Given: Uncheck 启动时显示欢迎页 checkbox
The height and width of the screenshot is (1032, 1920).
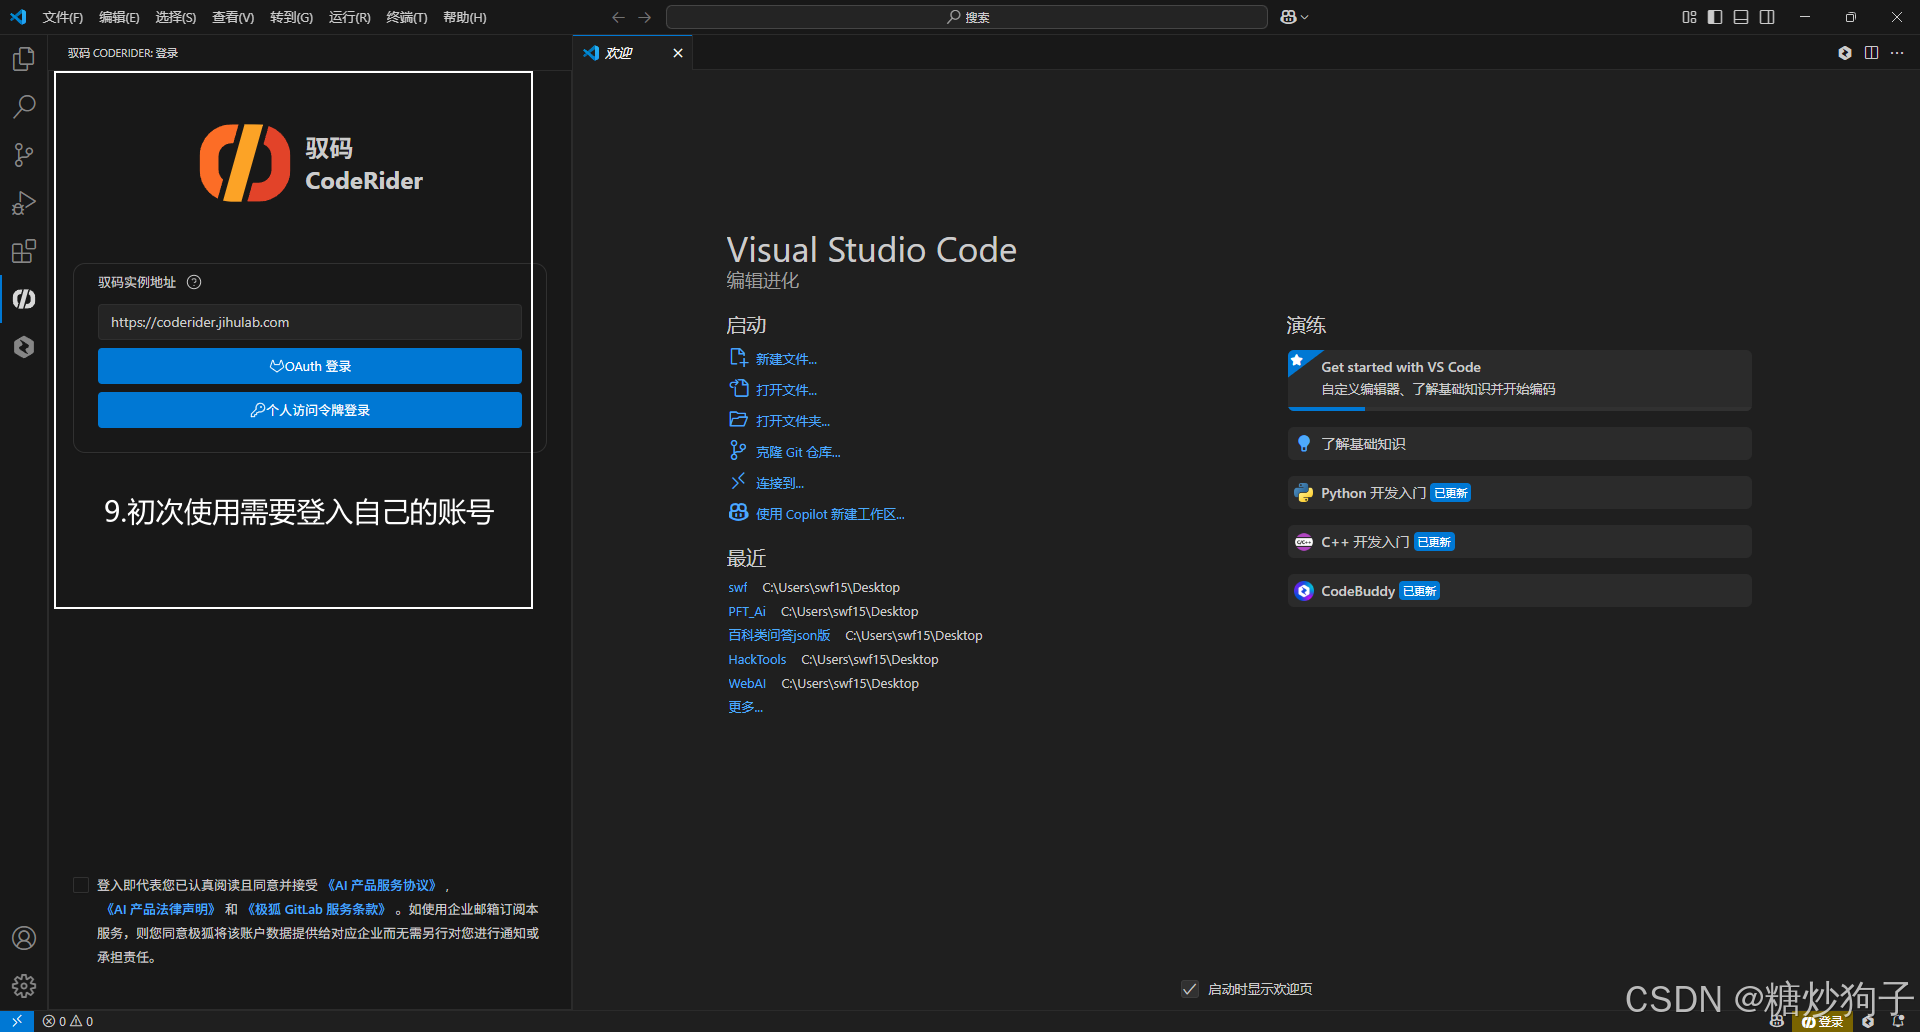Looking at the screenshot, I should [1190, 989].
